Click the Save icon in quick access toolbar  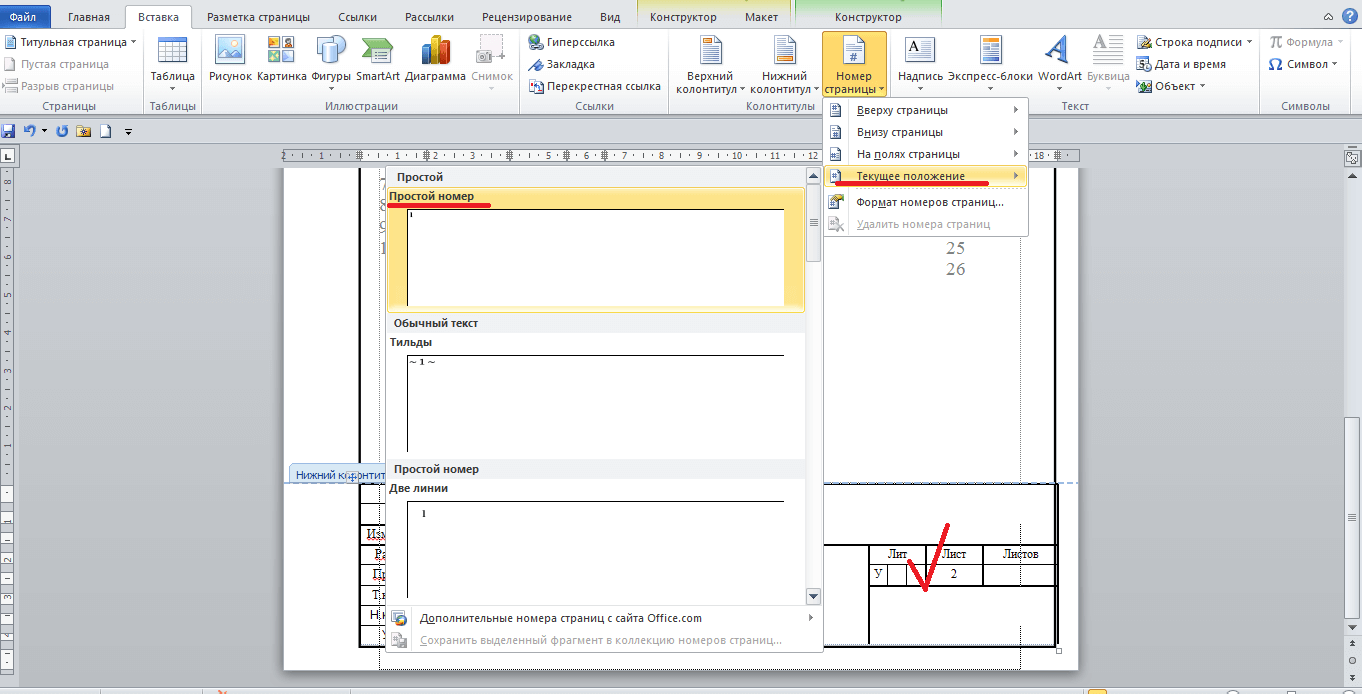coord(9,131)
